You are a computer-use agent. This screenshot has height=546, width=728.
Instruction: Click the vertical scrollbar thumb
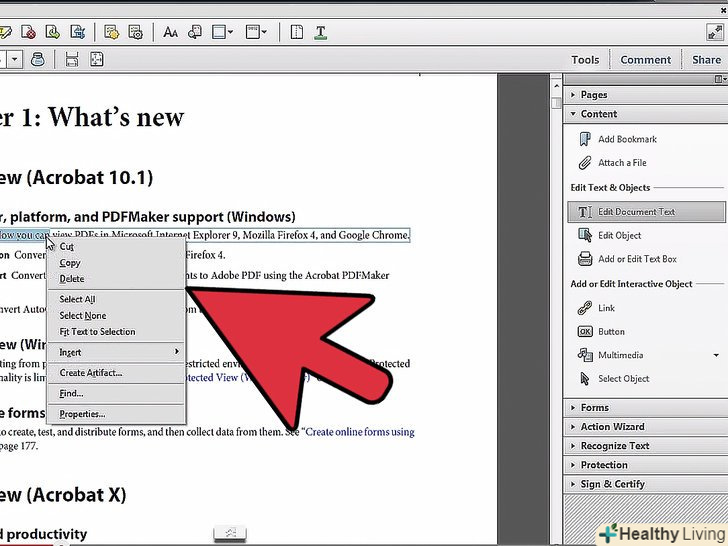556,102
